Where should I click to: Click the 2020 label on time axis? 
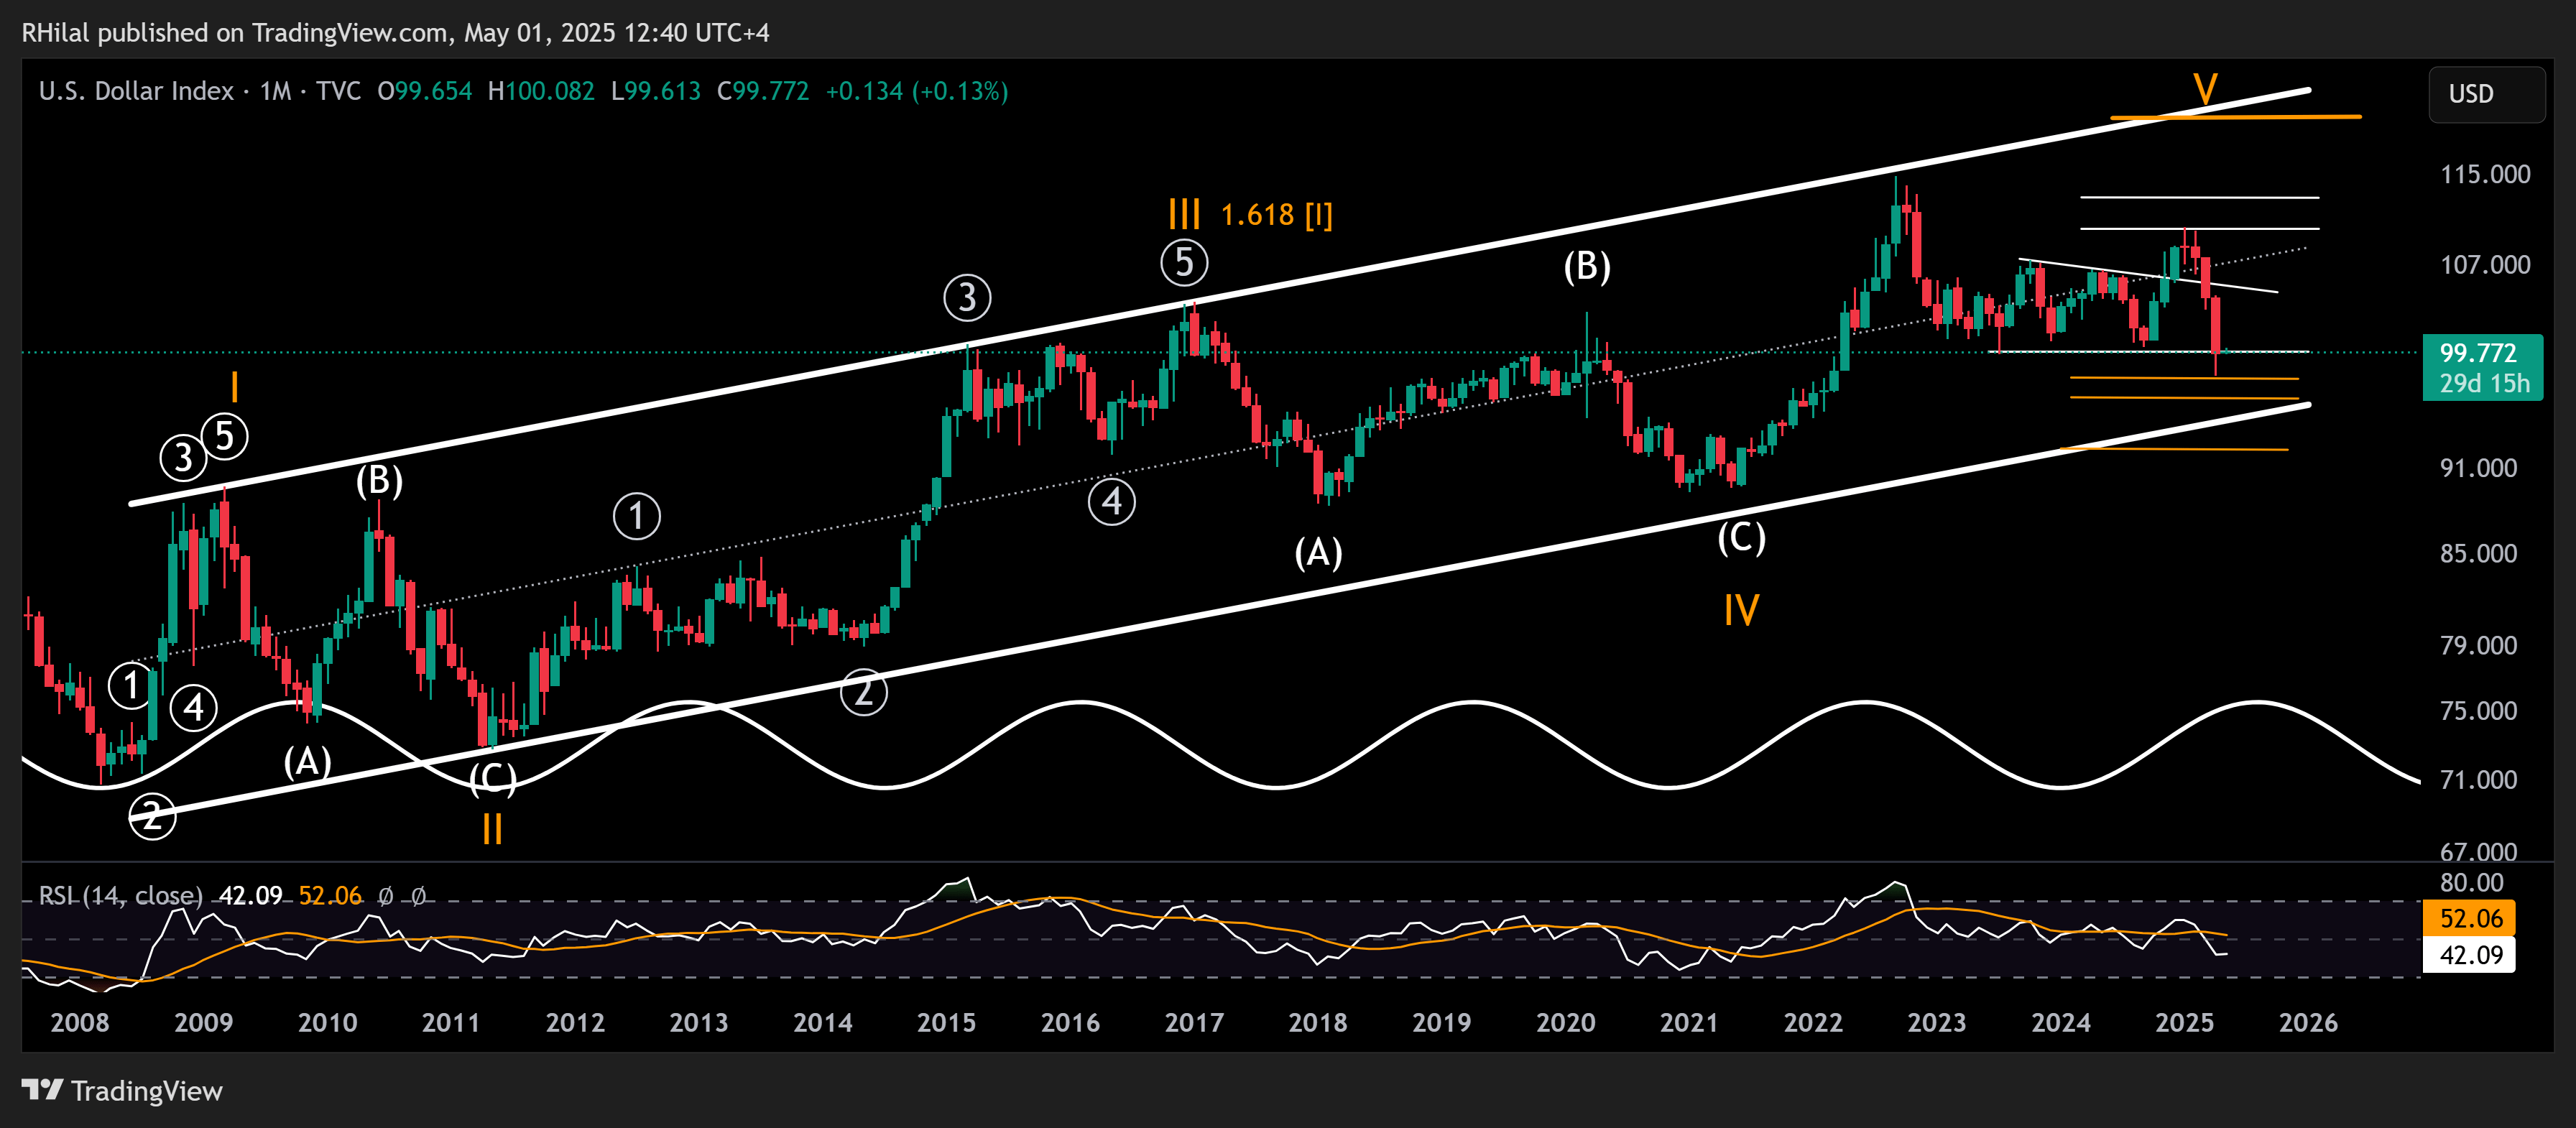tap(1565, 1022)
